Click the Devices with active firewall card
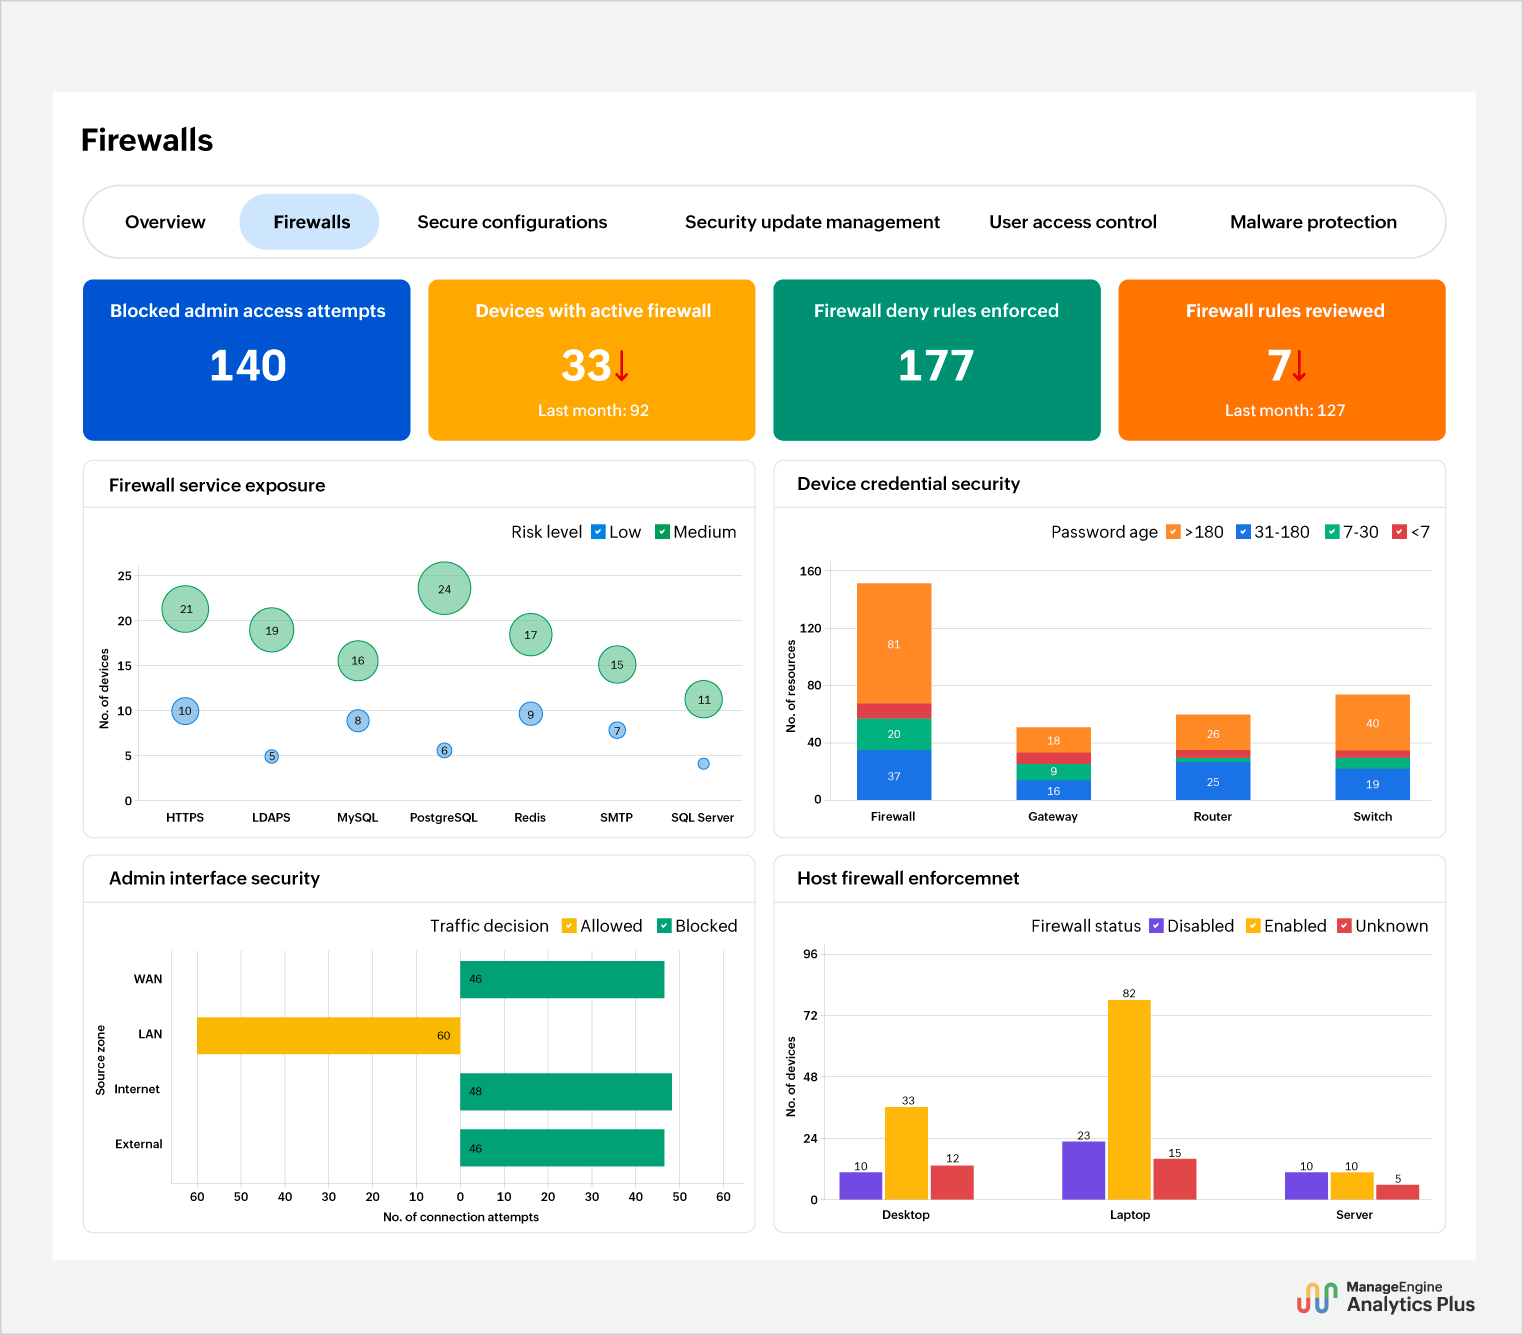 coord(592,360)
